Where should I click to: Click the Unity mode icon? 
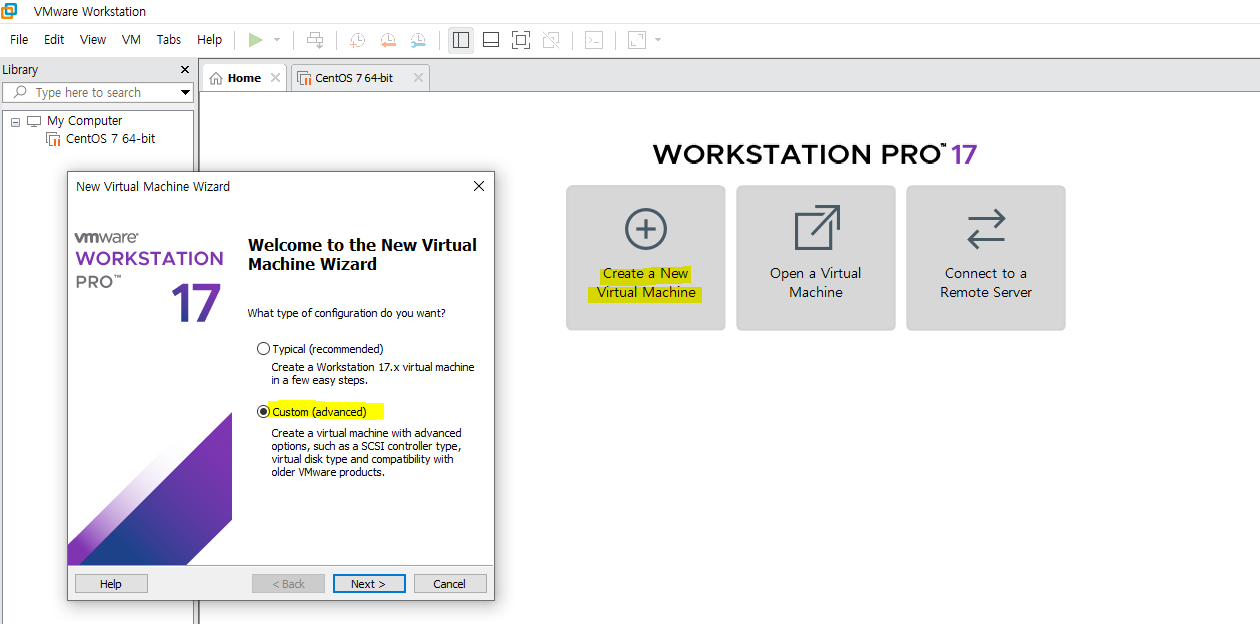click(x=551, y=40)
